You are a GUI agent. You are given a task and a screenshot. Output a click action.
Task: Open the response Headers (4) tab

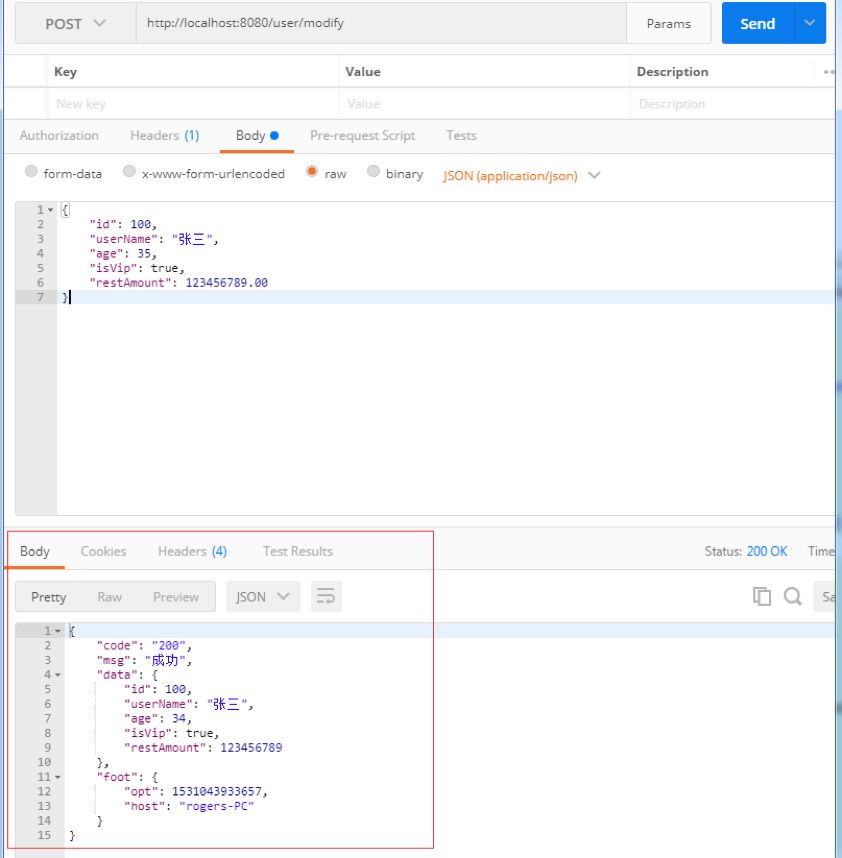point(192,551)
